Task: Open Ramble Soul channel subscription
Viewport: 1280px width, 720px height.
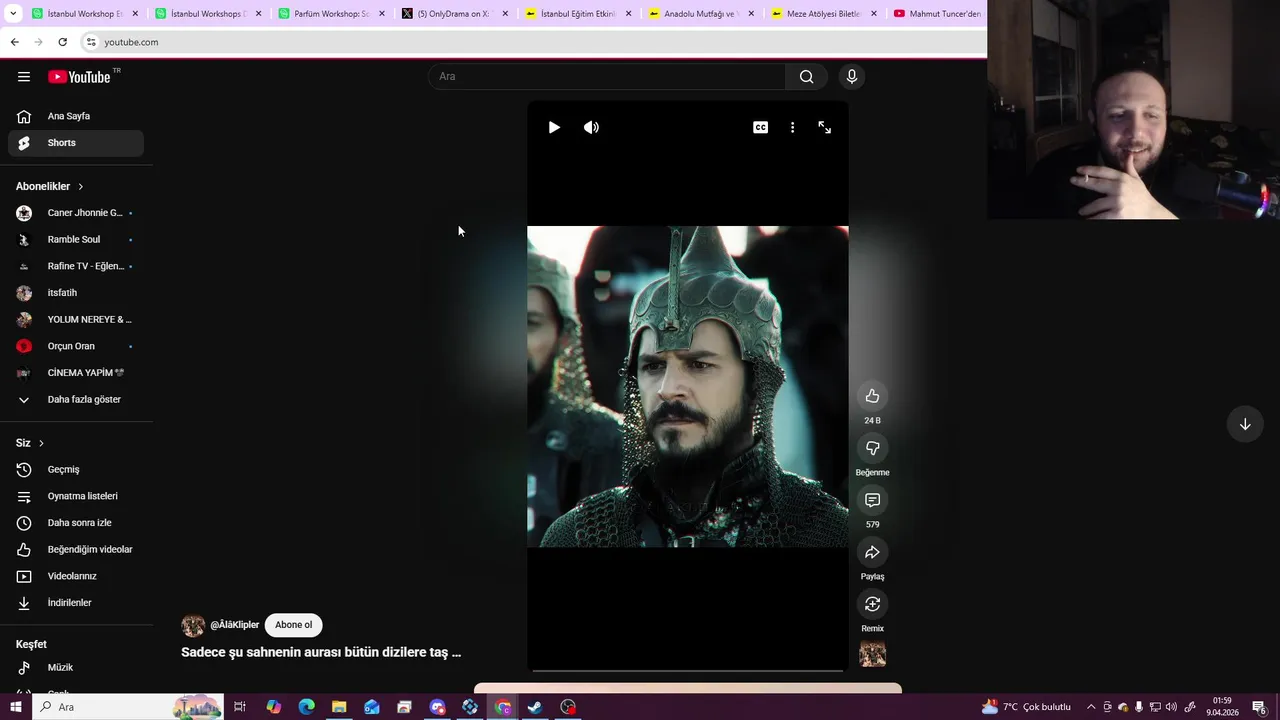Action: [x=76, y=240]
